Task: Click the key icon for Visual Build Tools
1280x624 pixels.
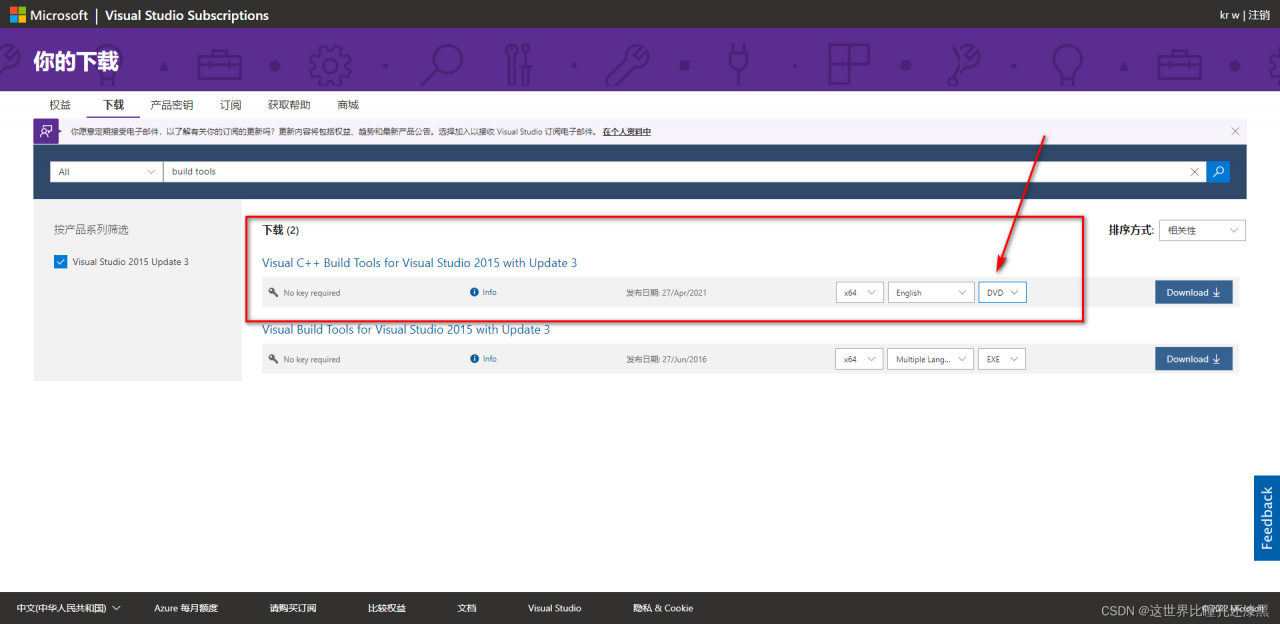Action: (273, 358)
